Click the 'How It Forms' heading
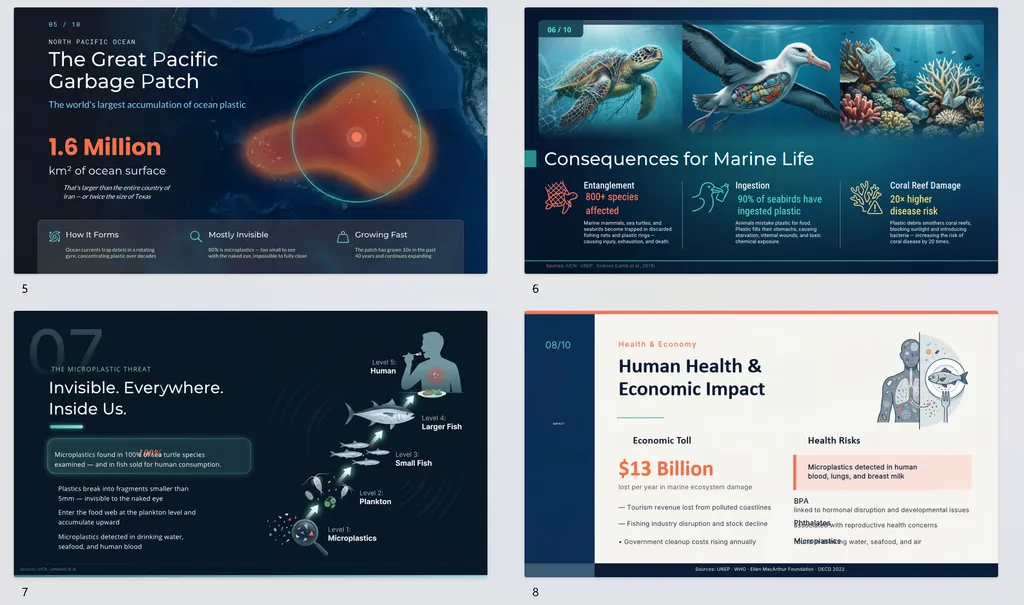This screenshot has width=1024, height=605. 92,235
